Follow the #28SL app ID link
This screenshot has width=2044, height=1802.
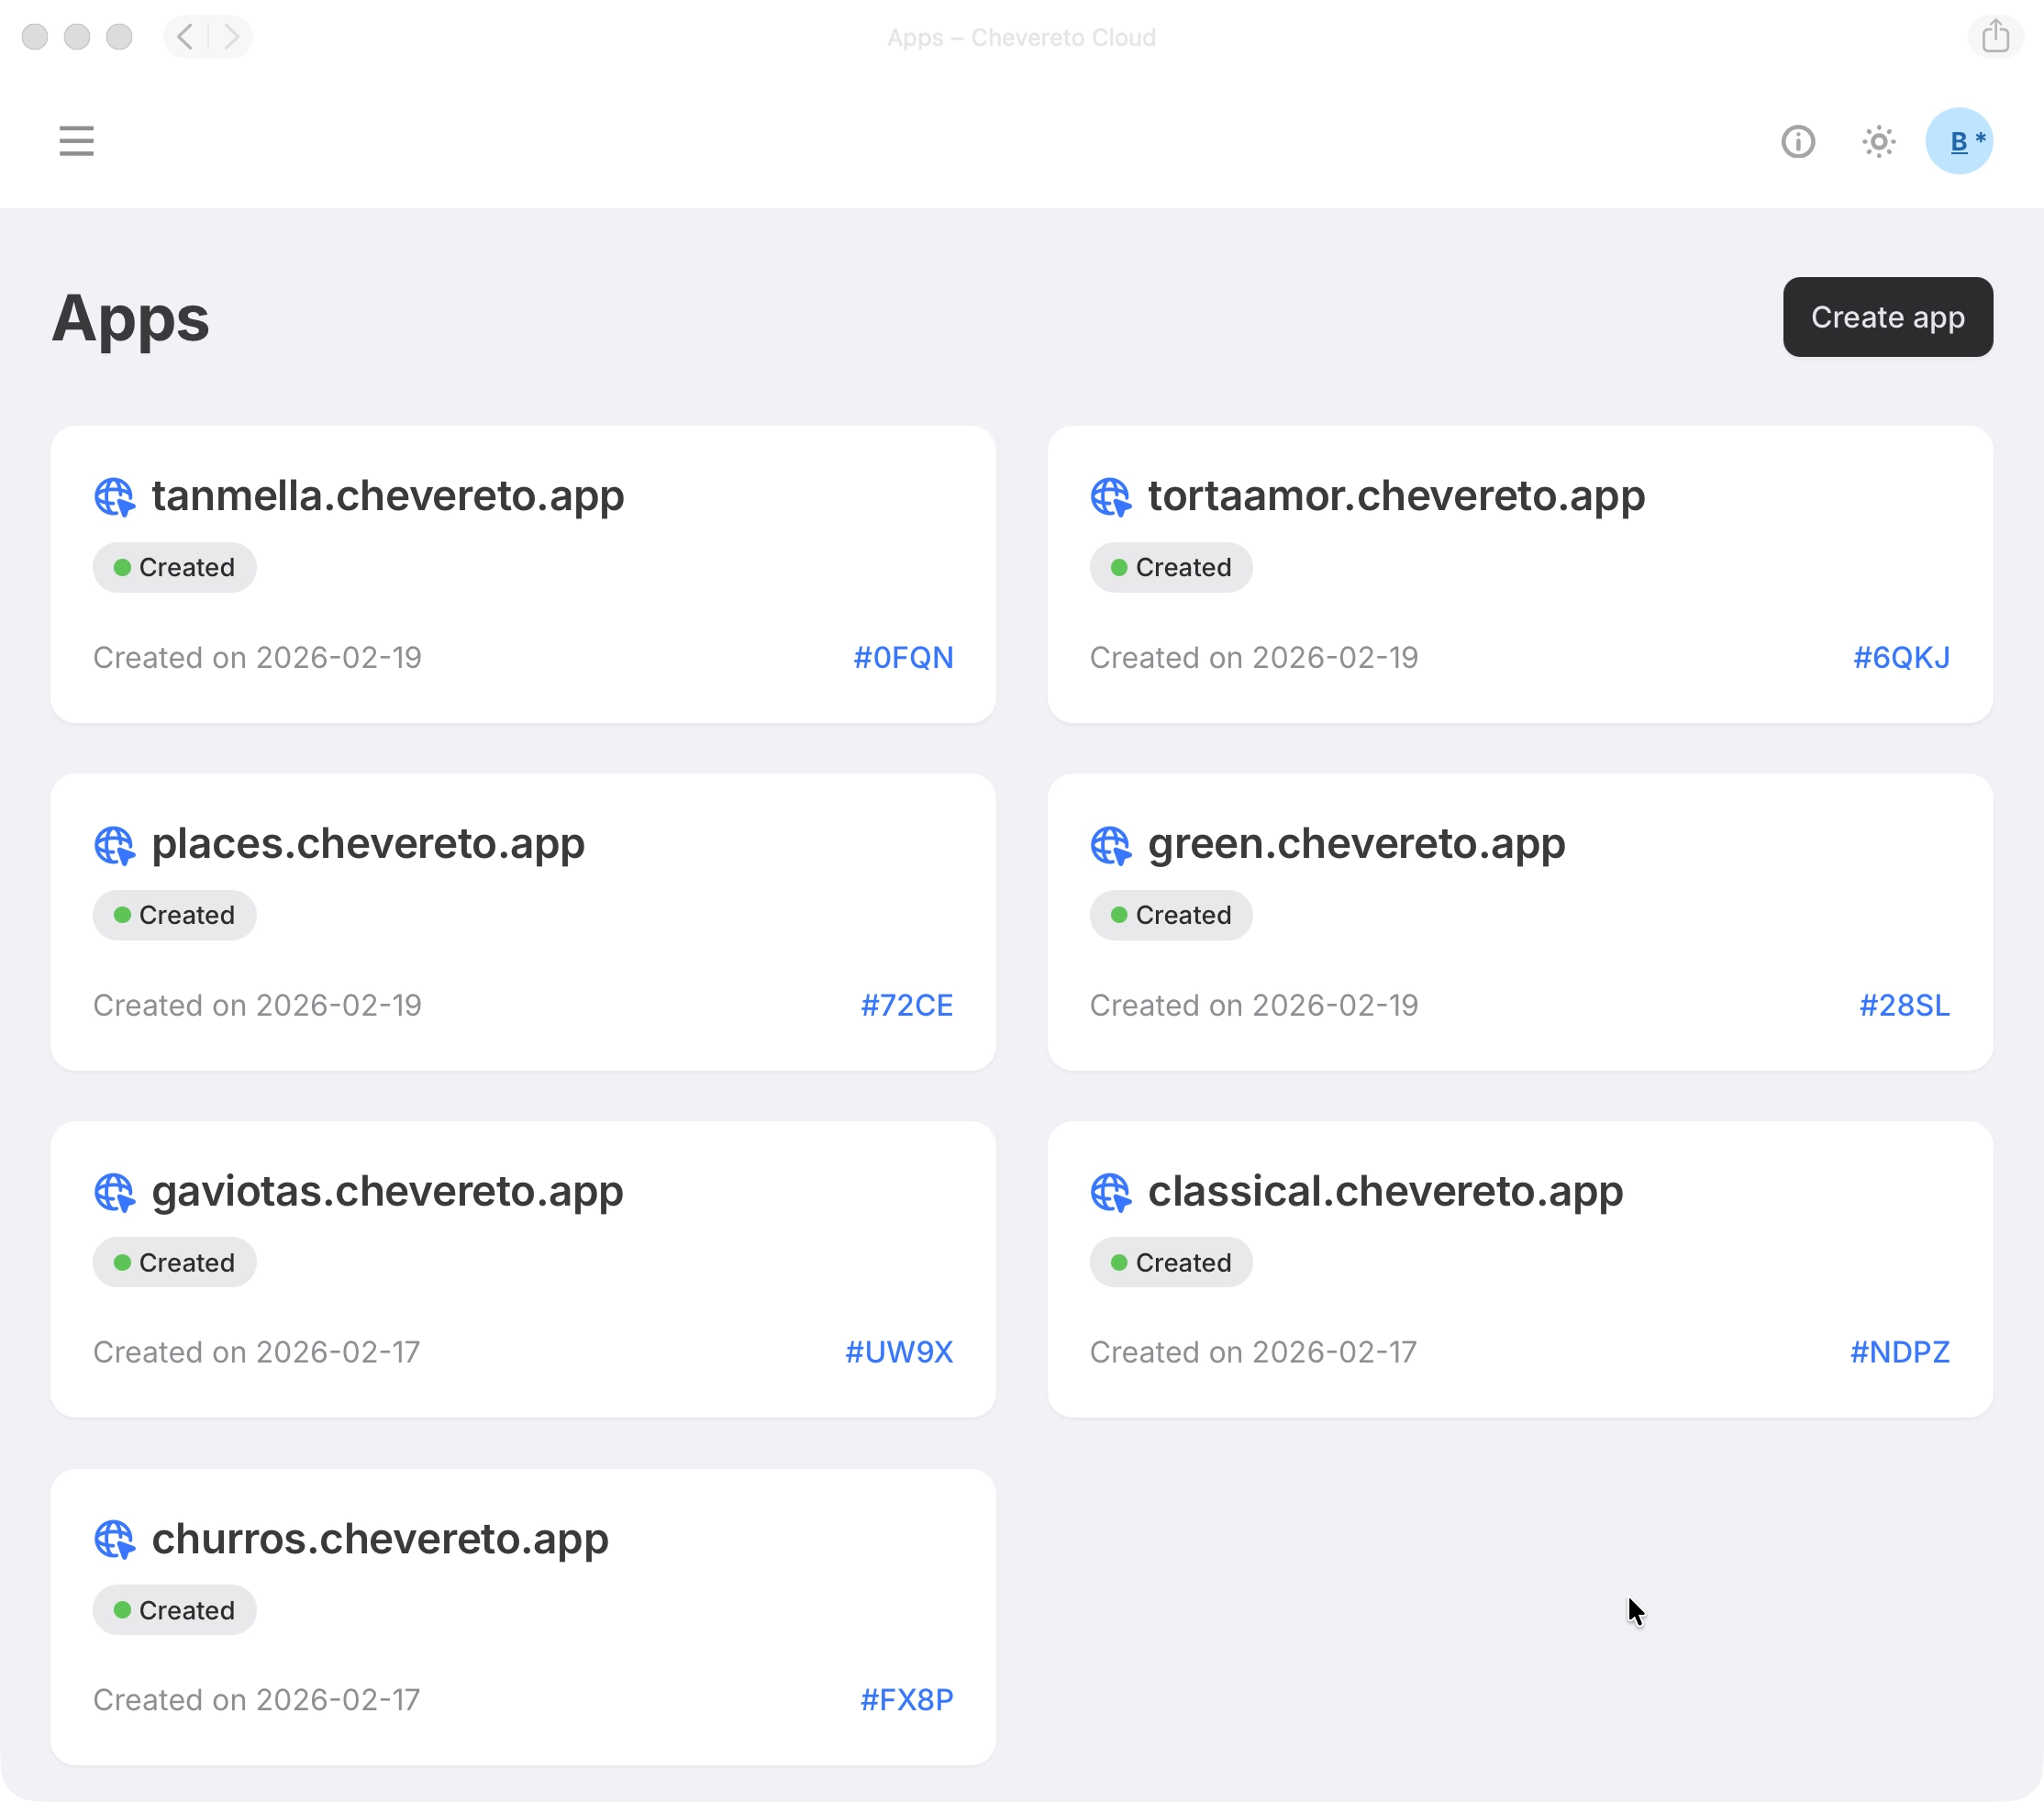point(1904,1005)
